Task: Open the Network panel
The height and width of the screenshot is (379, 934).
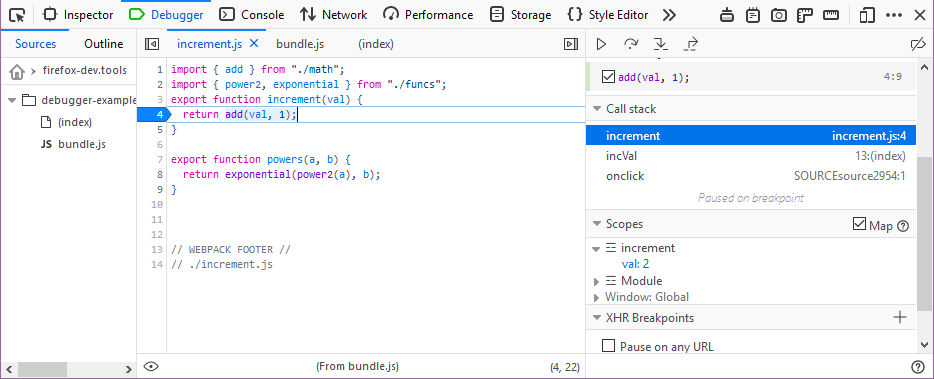Action: pos(334,14)
